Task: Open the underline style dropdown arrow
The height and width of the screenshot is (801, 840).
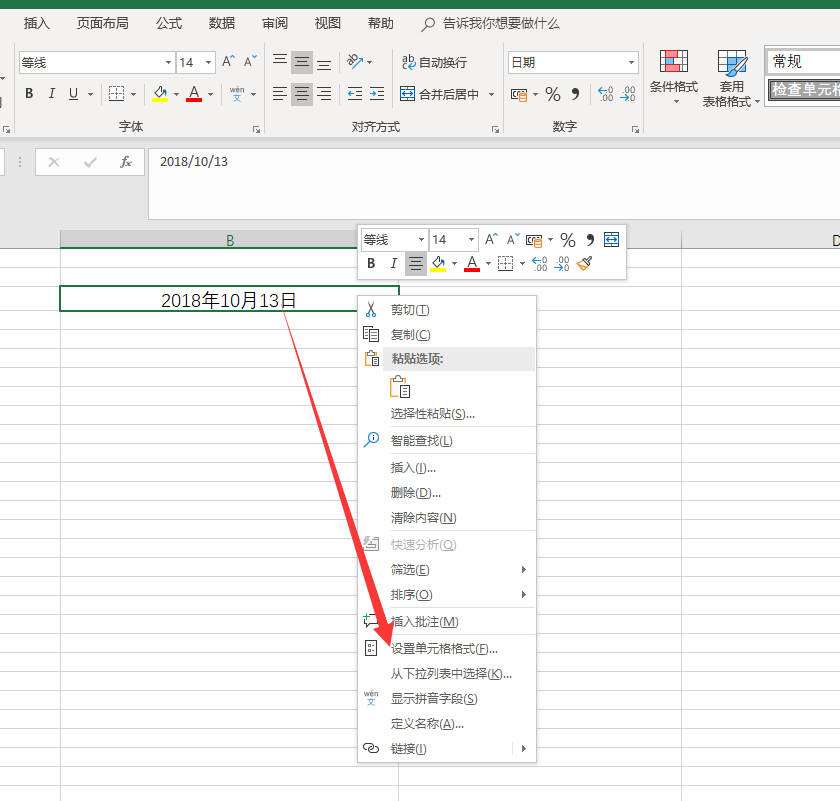Action: pyautogui.click(x=90, y=94)
